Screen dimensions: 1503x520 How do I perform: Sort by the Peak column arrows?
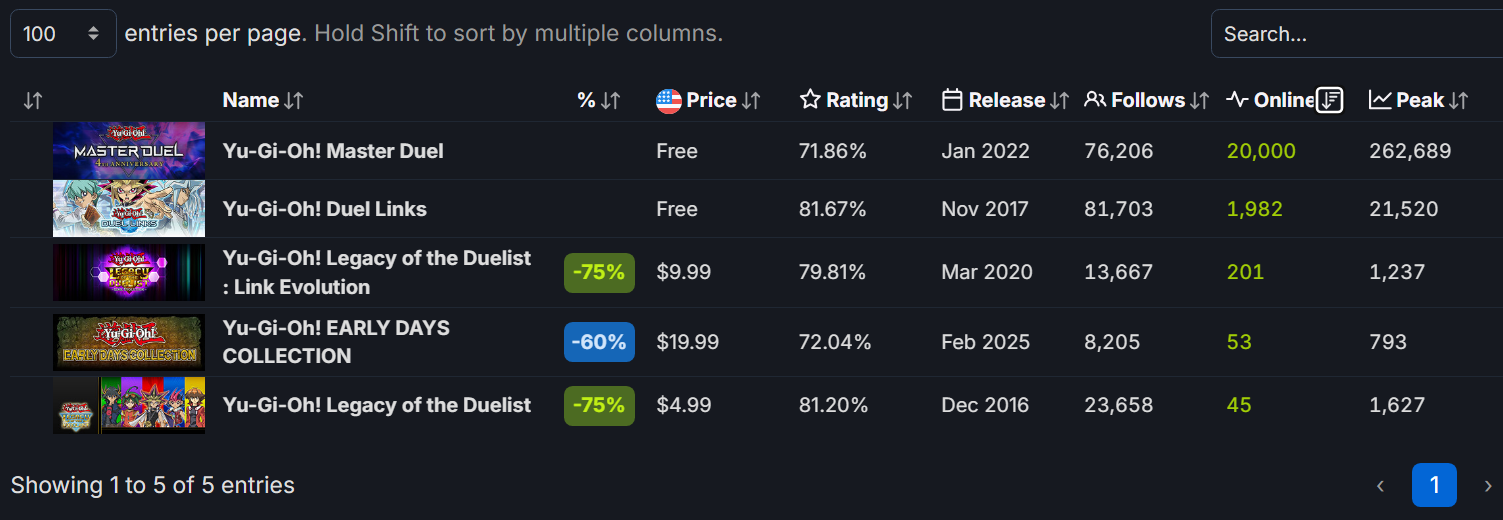tap(1458, 100)
